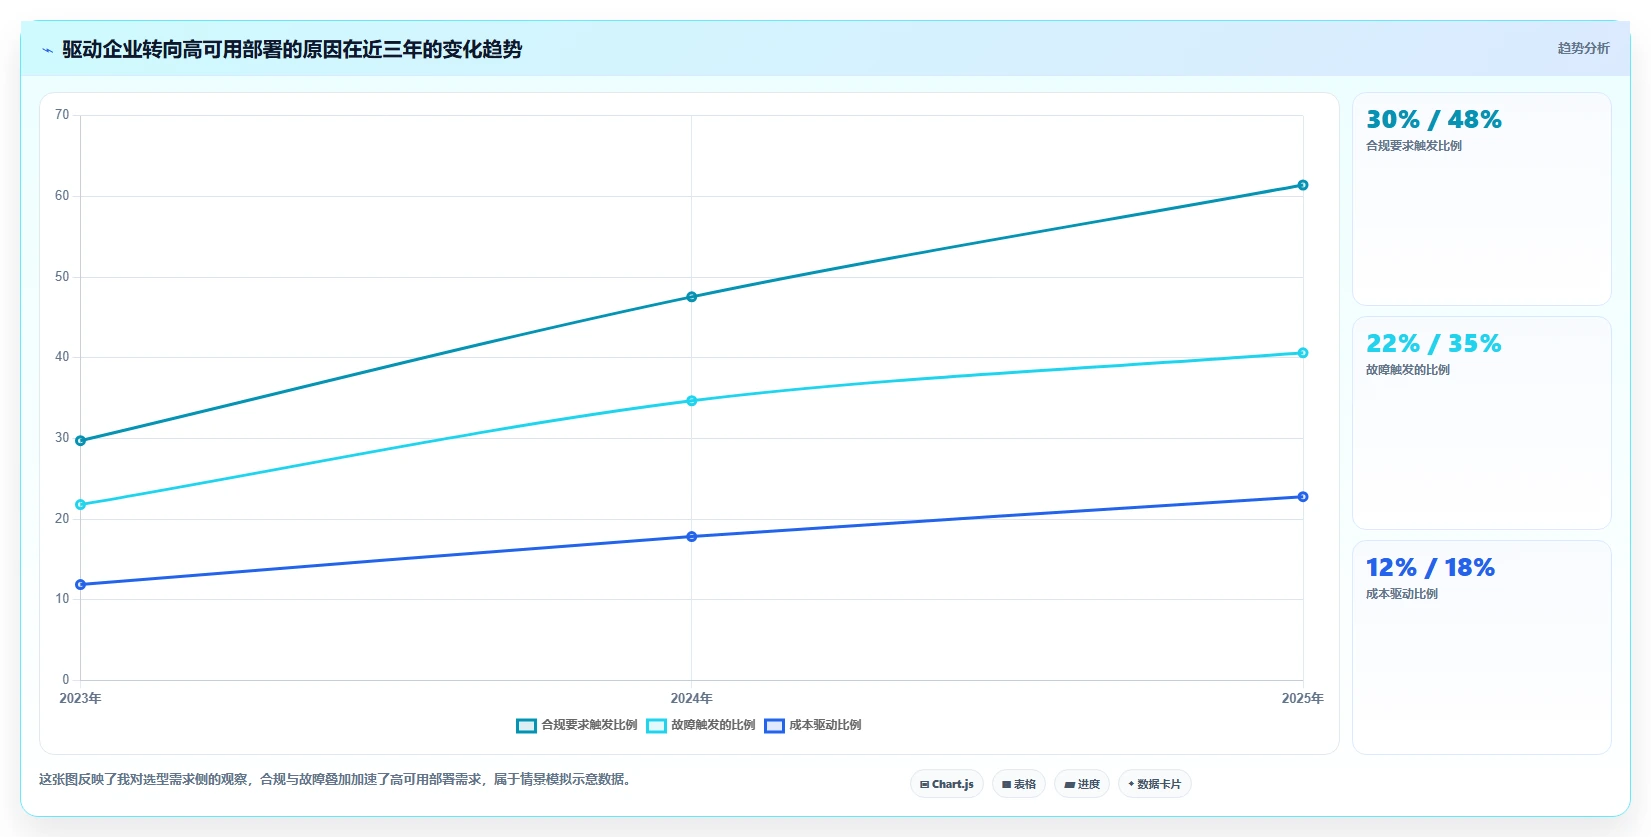Select the 进度 tag pill
Viewport: 1651px width, 837px height.
1082,784
